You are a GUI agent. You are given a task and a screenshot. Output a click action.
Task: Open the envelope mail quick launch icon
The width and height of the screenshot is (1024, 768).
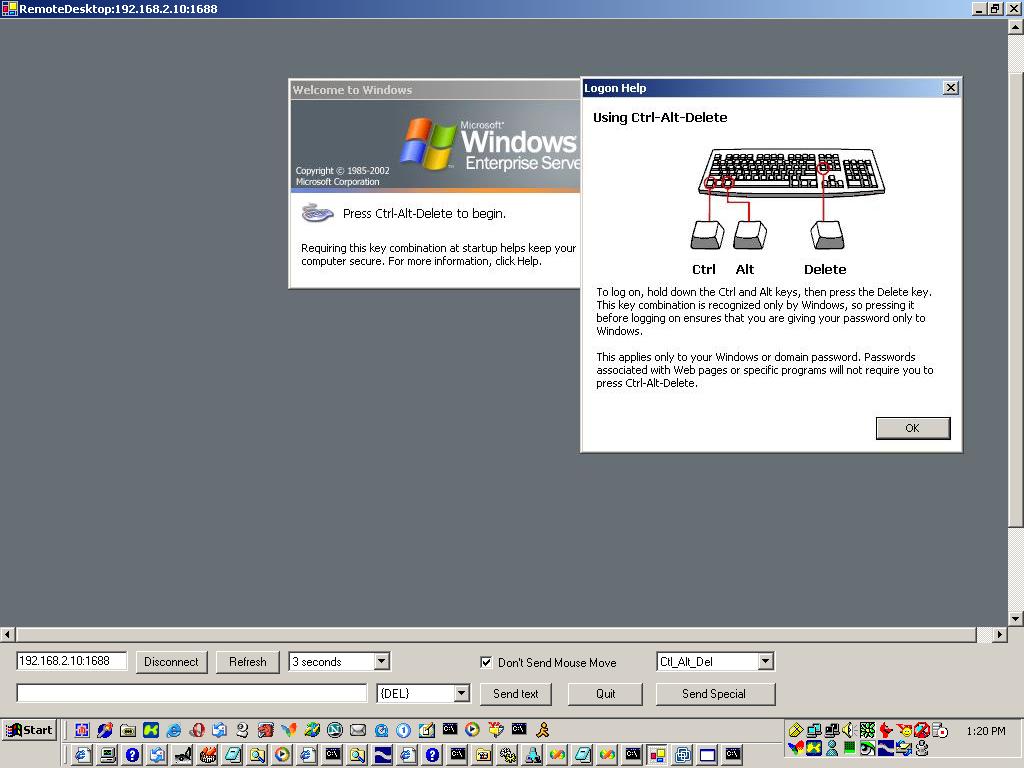(x=358, y=729)
